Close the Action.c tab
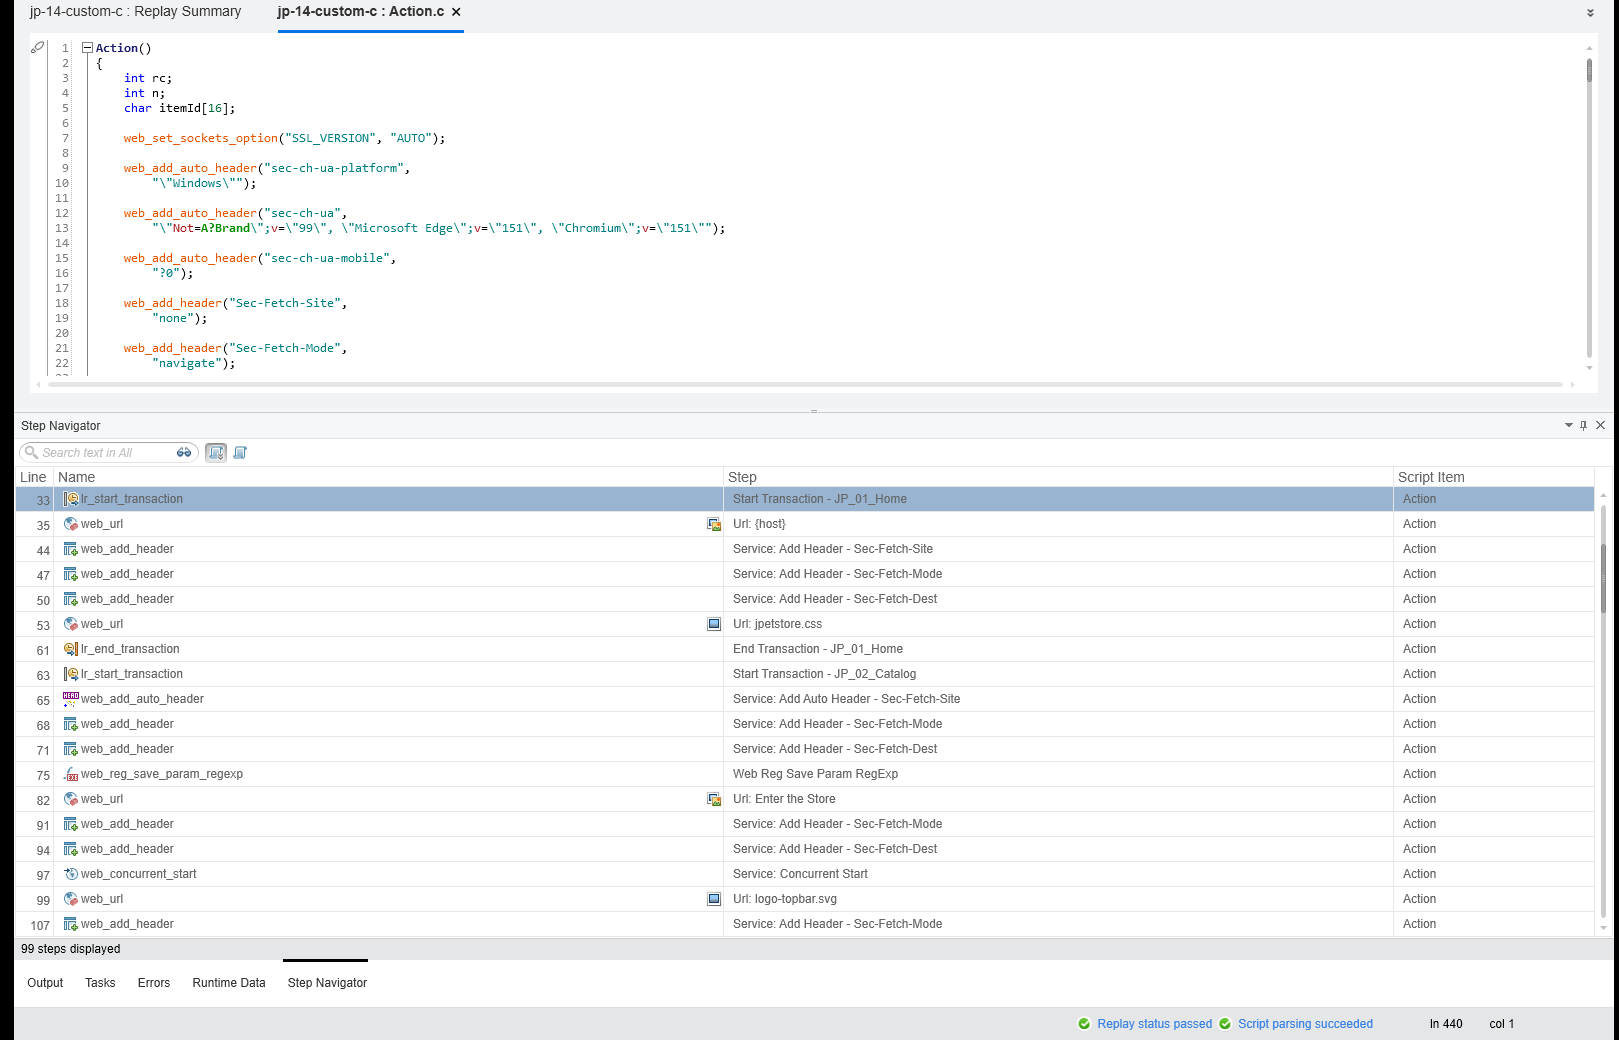The width and height of the screenshot is (1619, 1040). (x=456, y=12)
